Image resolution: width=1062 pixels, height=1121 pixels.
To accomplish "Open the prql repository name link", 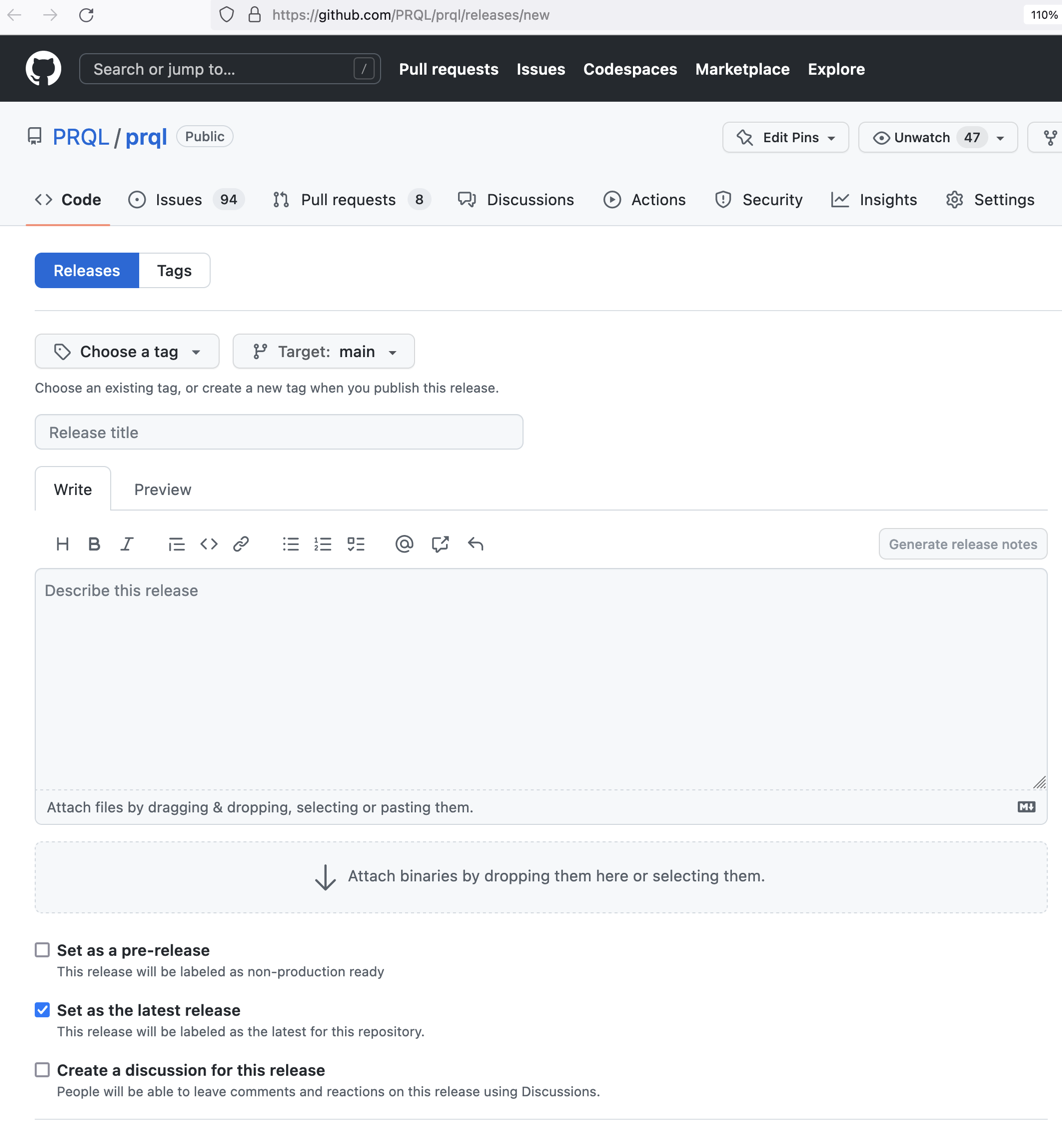I will (146, 137).
